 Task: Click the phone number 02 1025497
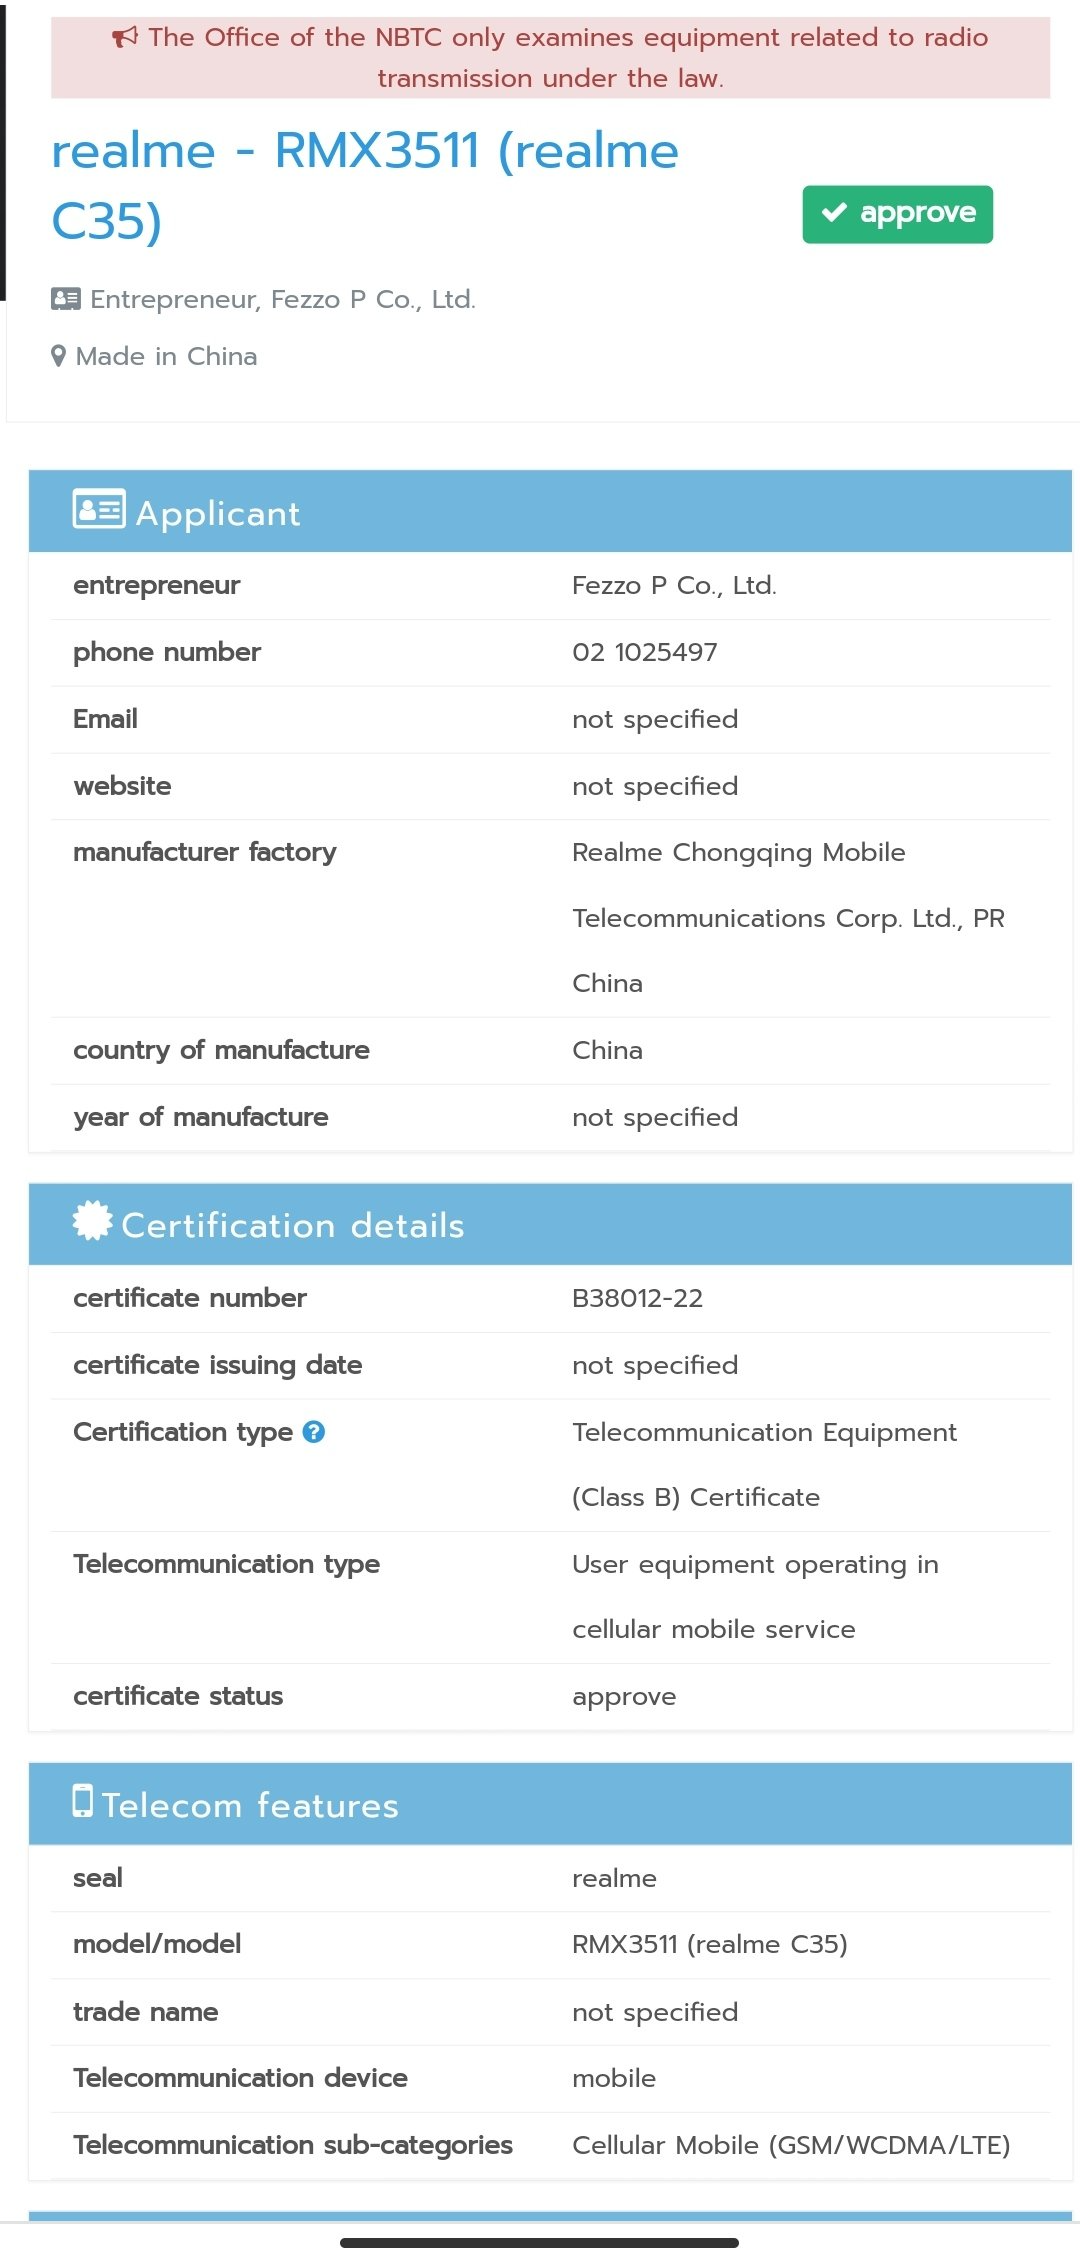645,652
